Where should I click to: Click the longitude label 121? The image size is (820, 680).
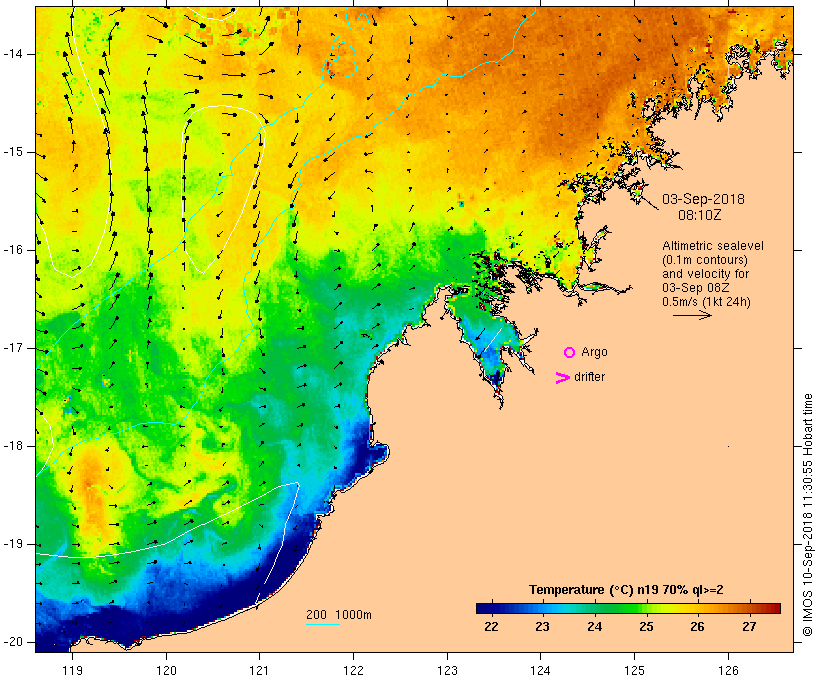(259, 670)
